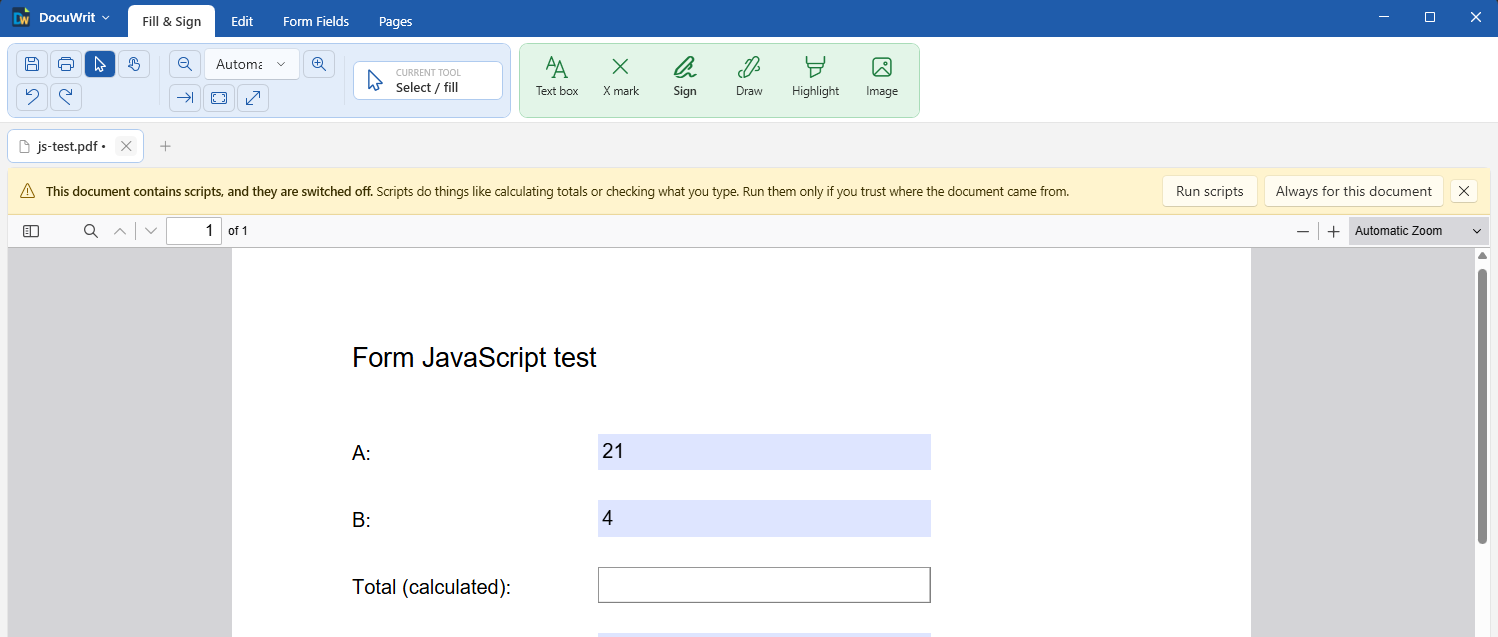Open the toolbar Automatic zoom dropdown

point(252,64)
